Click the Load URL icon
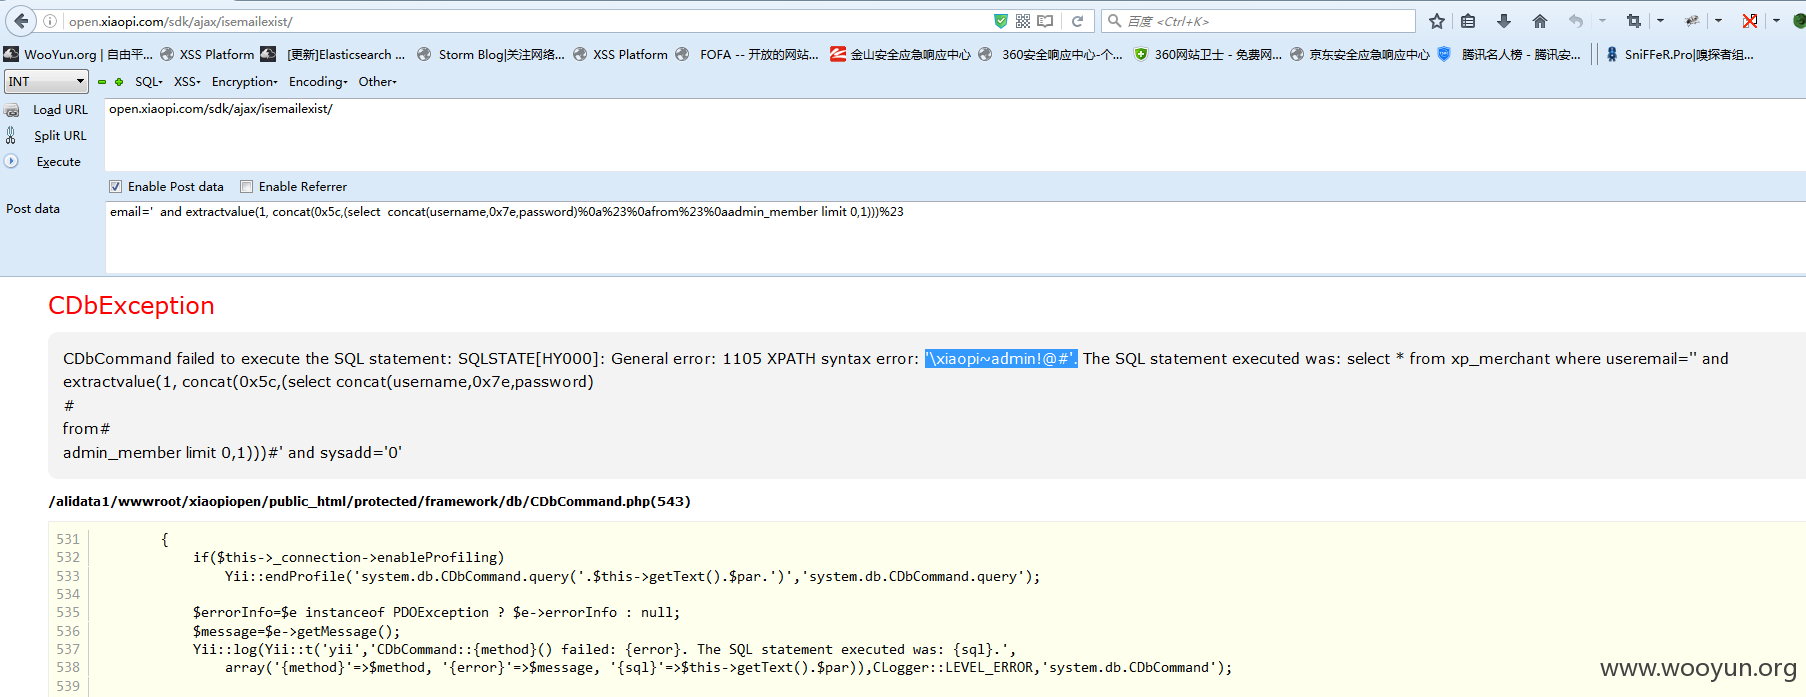 click(12, 110)
